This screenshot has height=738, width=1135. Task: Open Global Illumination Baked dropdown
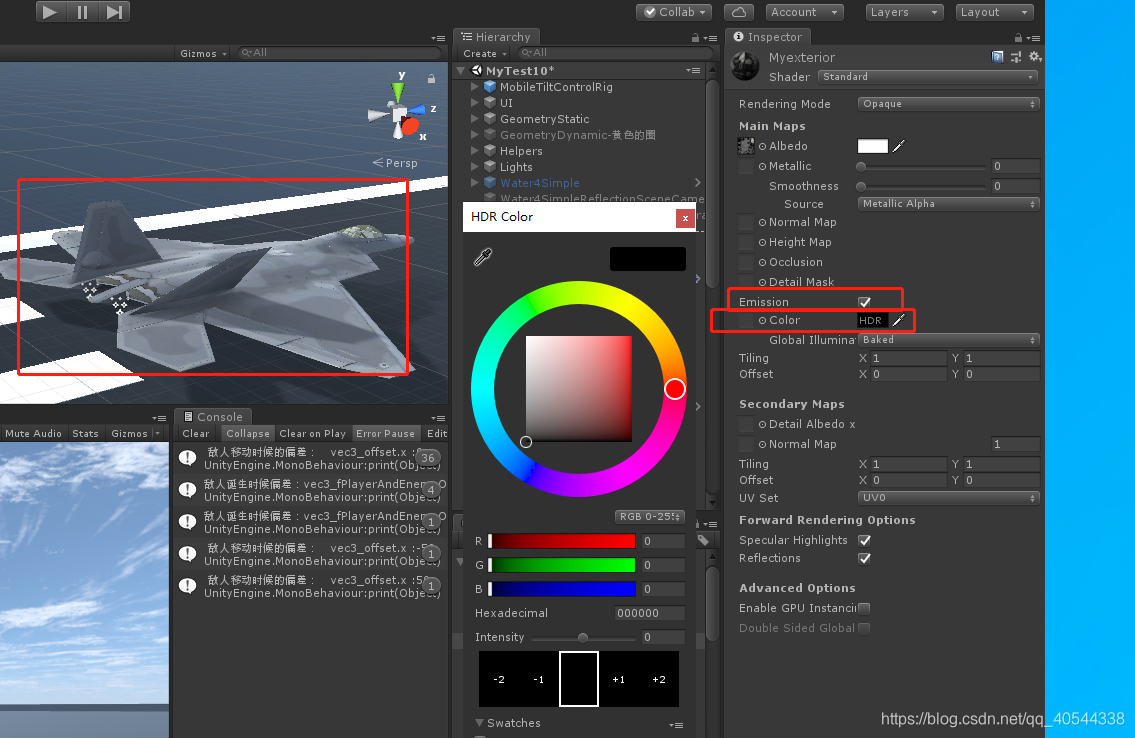(948, 340)
